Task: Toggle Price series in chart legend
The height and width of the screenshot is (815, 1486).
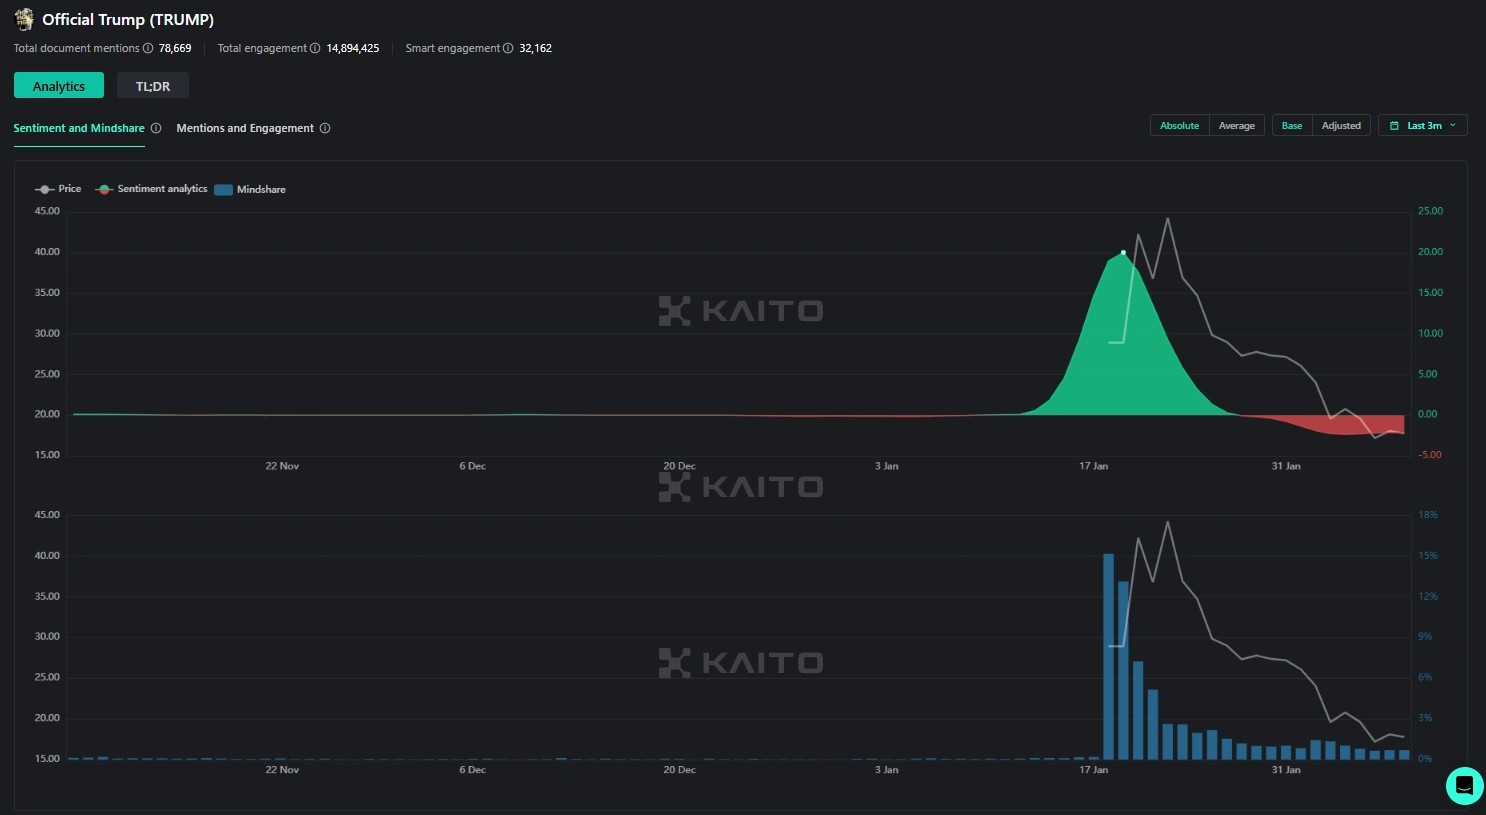Action: click(58, 189)
